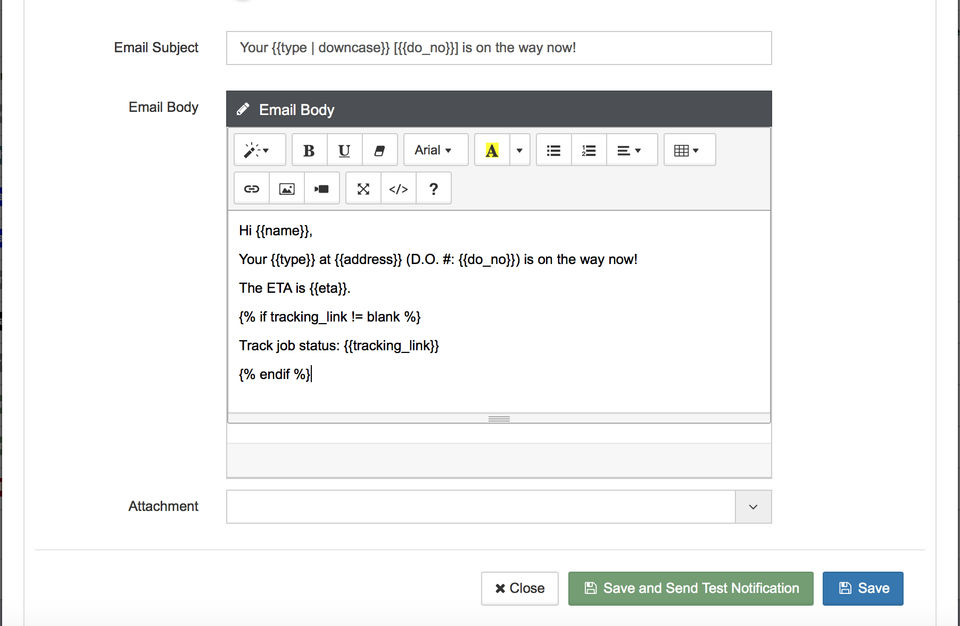The width and height of the screenshot is (960, 626).
Task: Insert a hyperlink via link icon
Action: click(x=252, y=188)
